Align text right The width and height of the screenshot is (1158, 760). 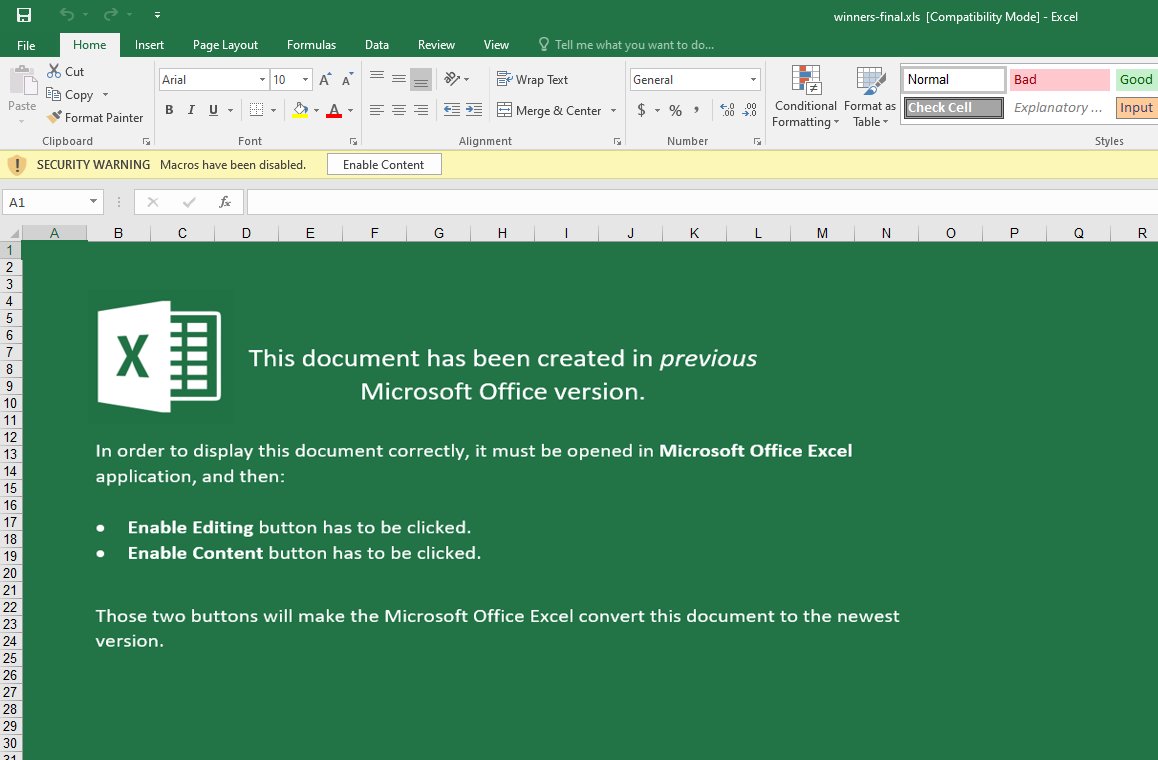click(x=421, y=110)
